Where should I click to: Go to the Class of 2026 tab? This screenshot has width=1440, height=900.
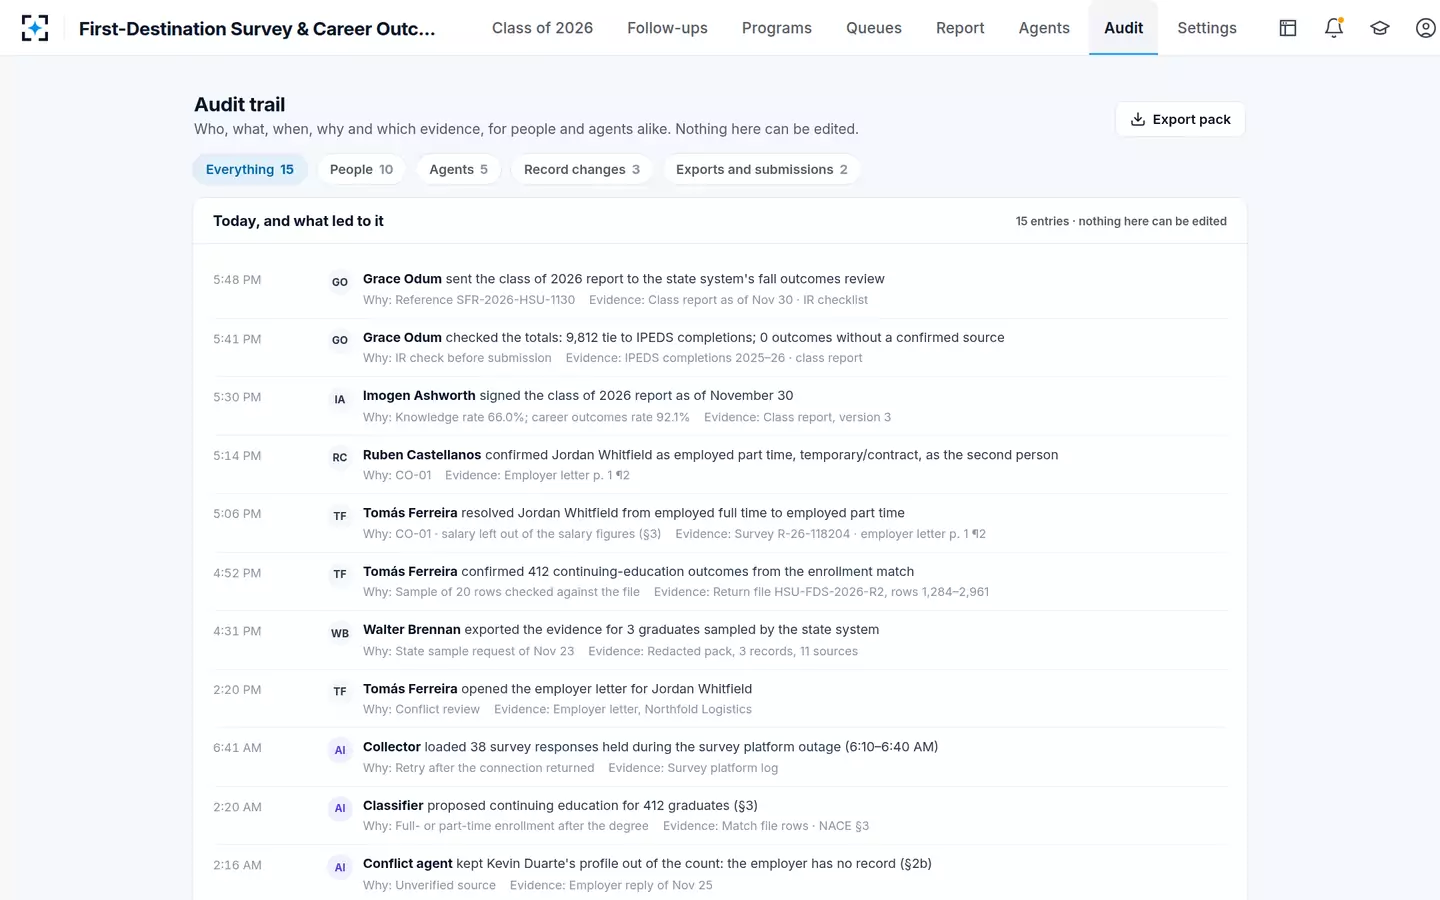(x=542, y=28)
